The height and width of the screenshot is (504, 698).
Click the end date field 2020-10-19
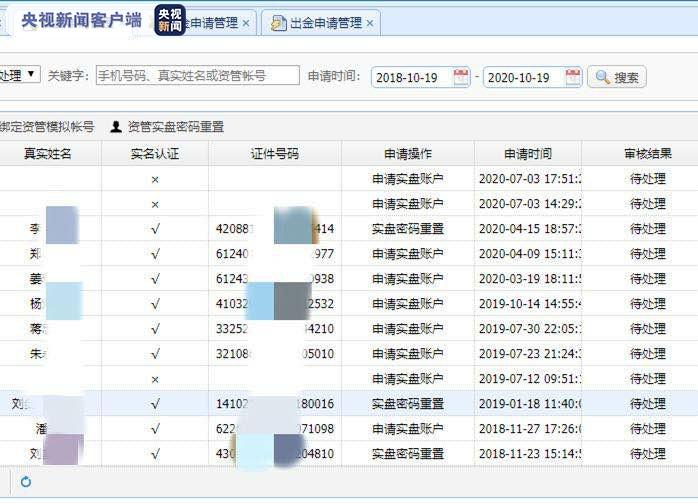tap(524, 77)
